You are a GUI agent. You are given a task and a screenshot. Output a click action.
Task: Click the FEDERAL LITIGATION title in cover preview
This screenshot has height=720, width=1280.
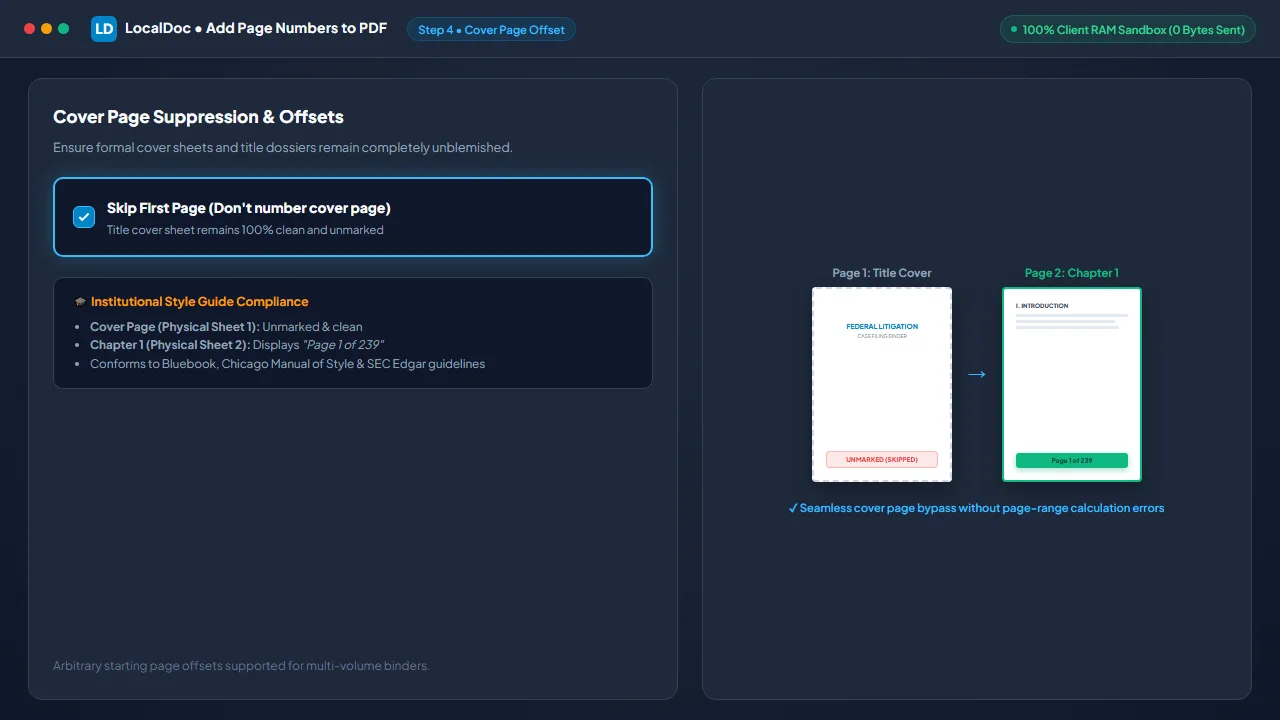[882, 327]
